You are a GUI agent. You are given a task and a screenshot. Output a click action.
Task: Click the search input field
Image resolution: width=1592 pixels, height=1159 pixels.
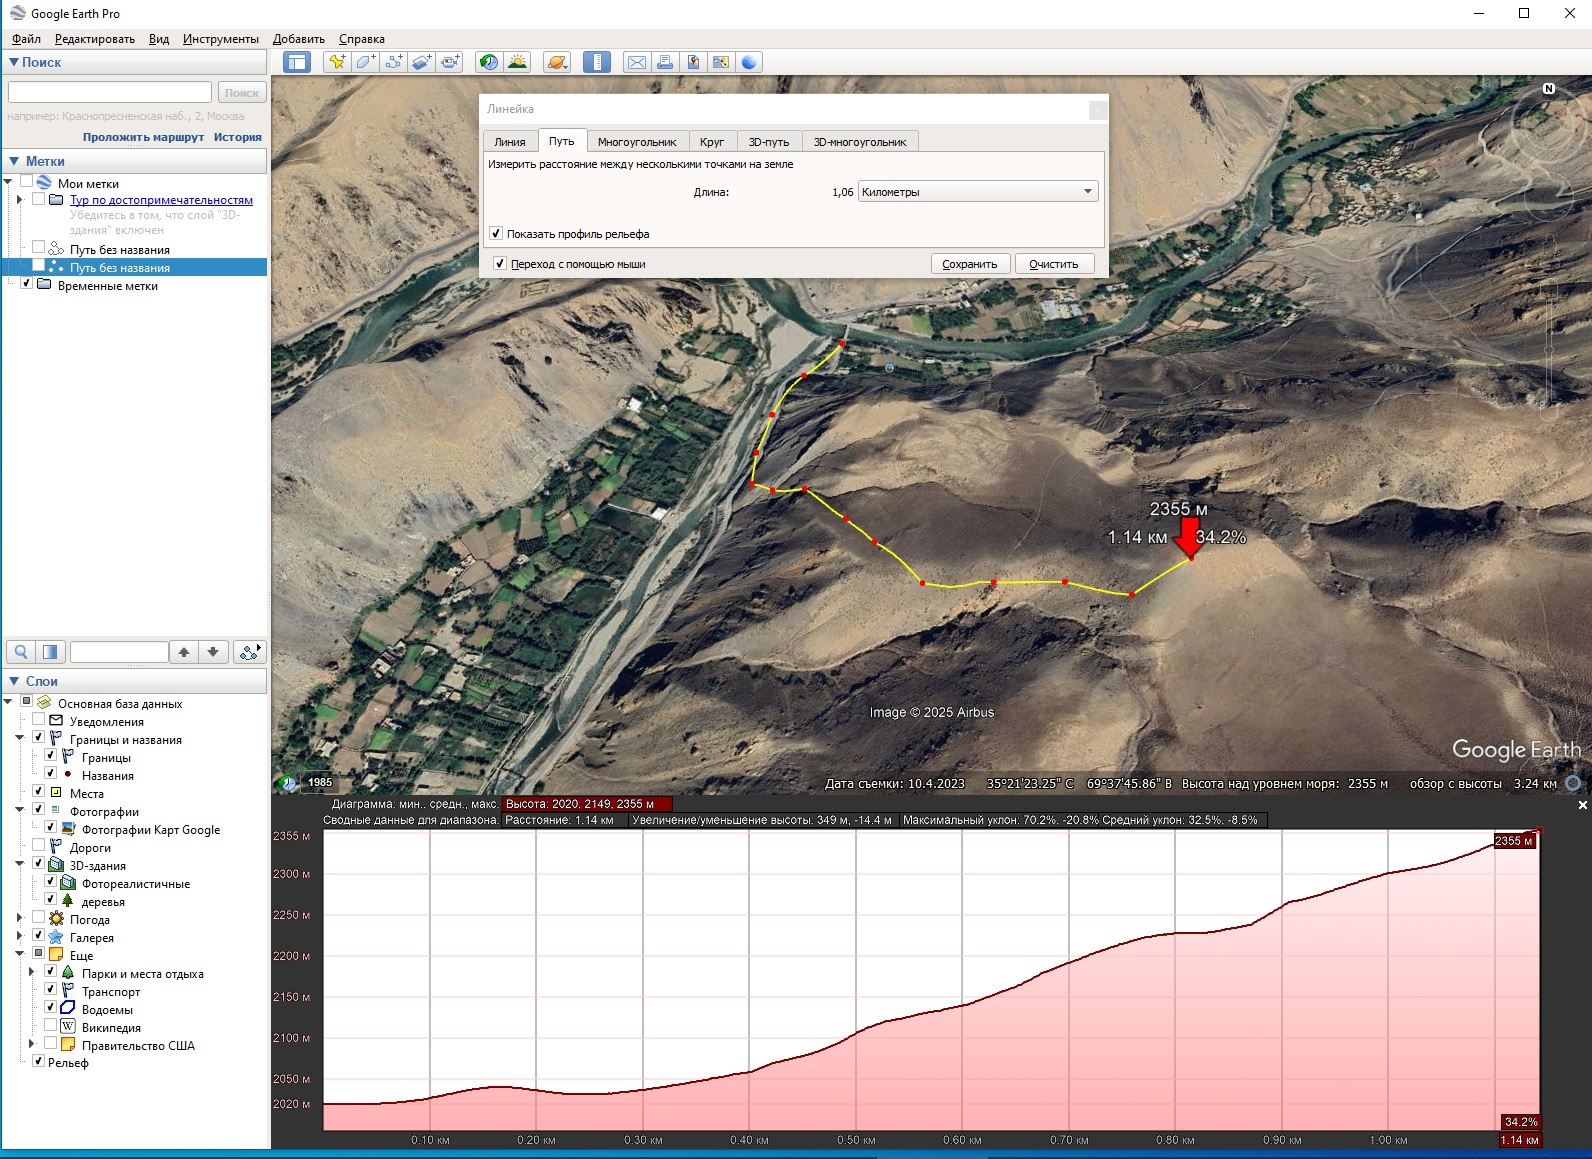click(110, 93)
